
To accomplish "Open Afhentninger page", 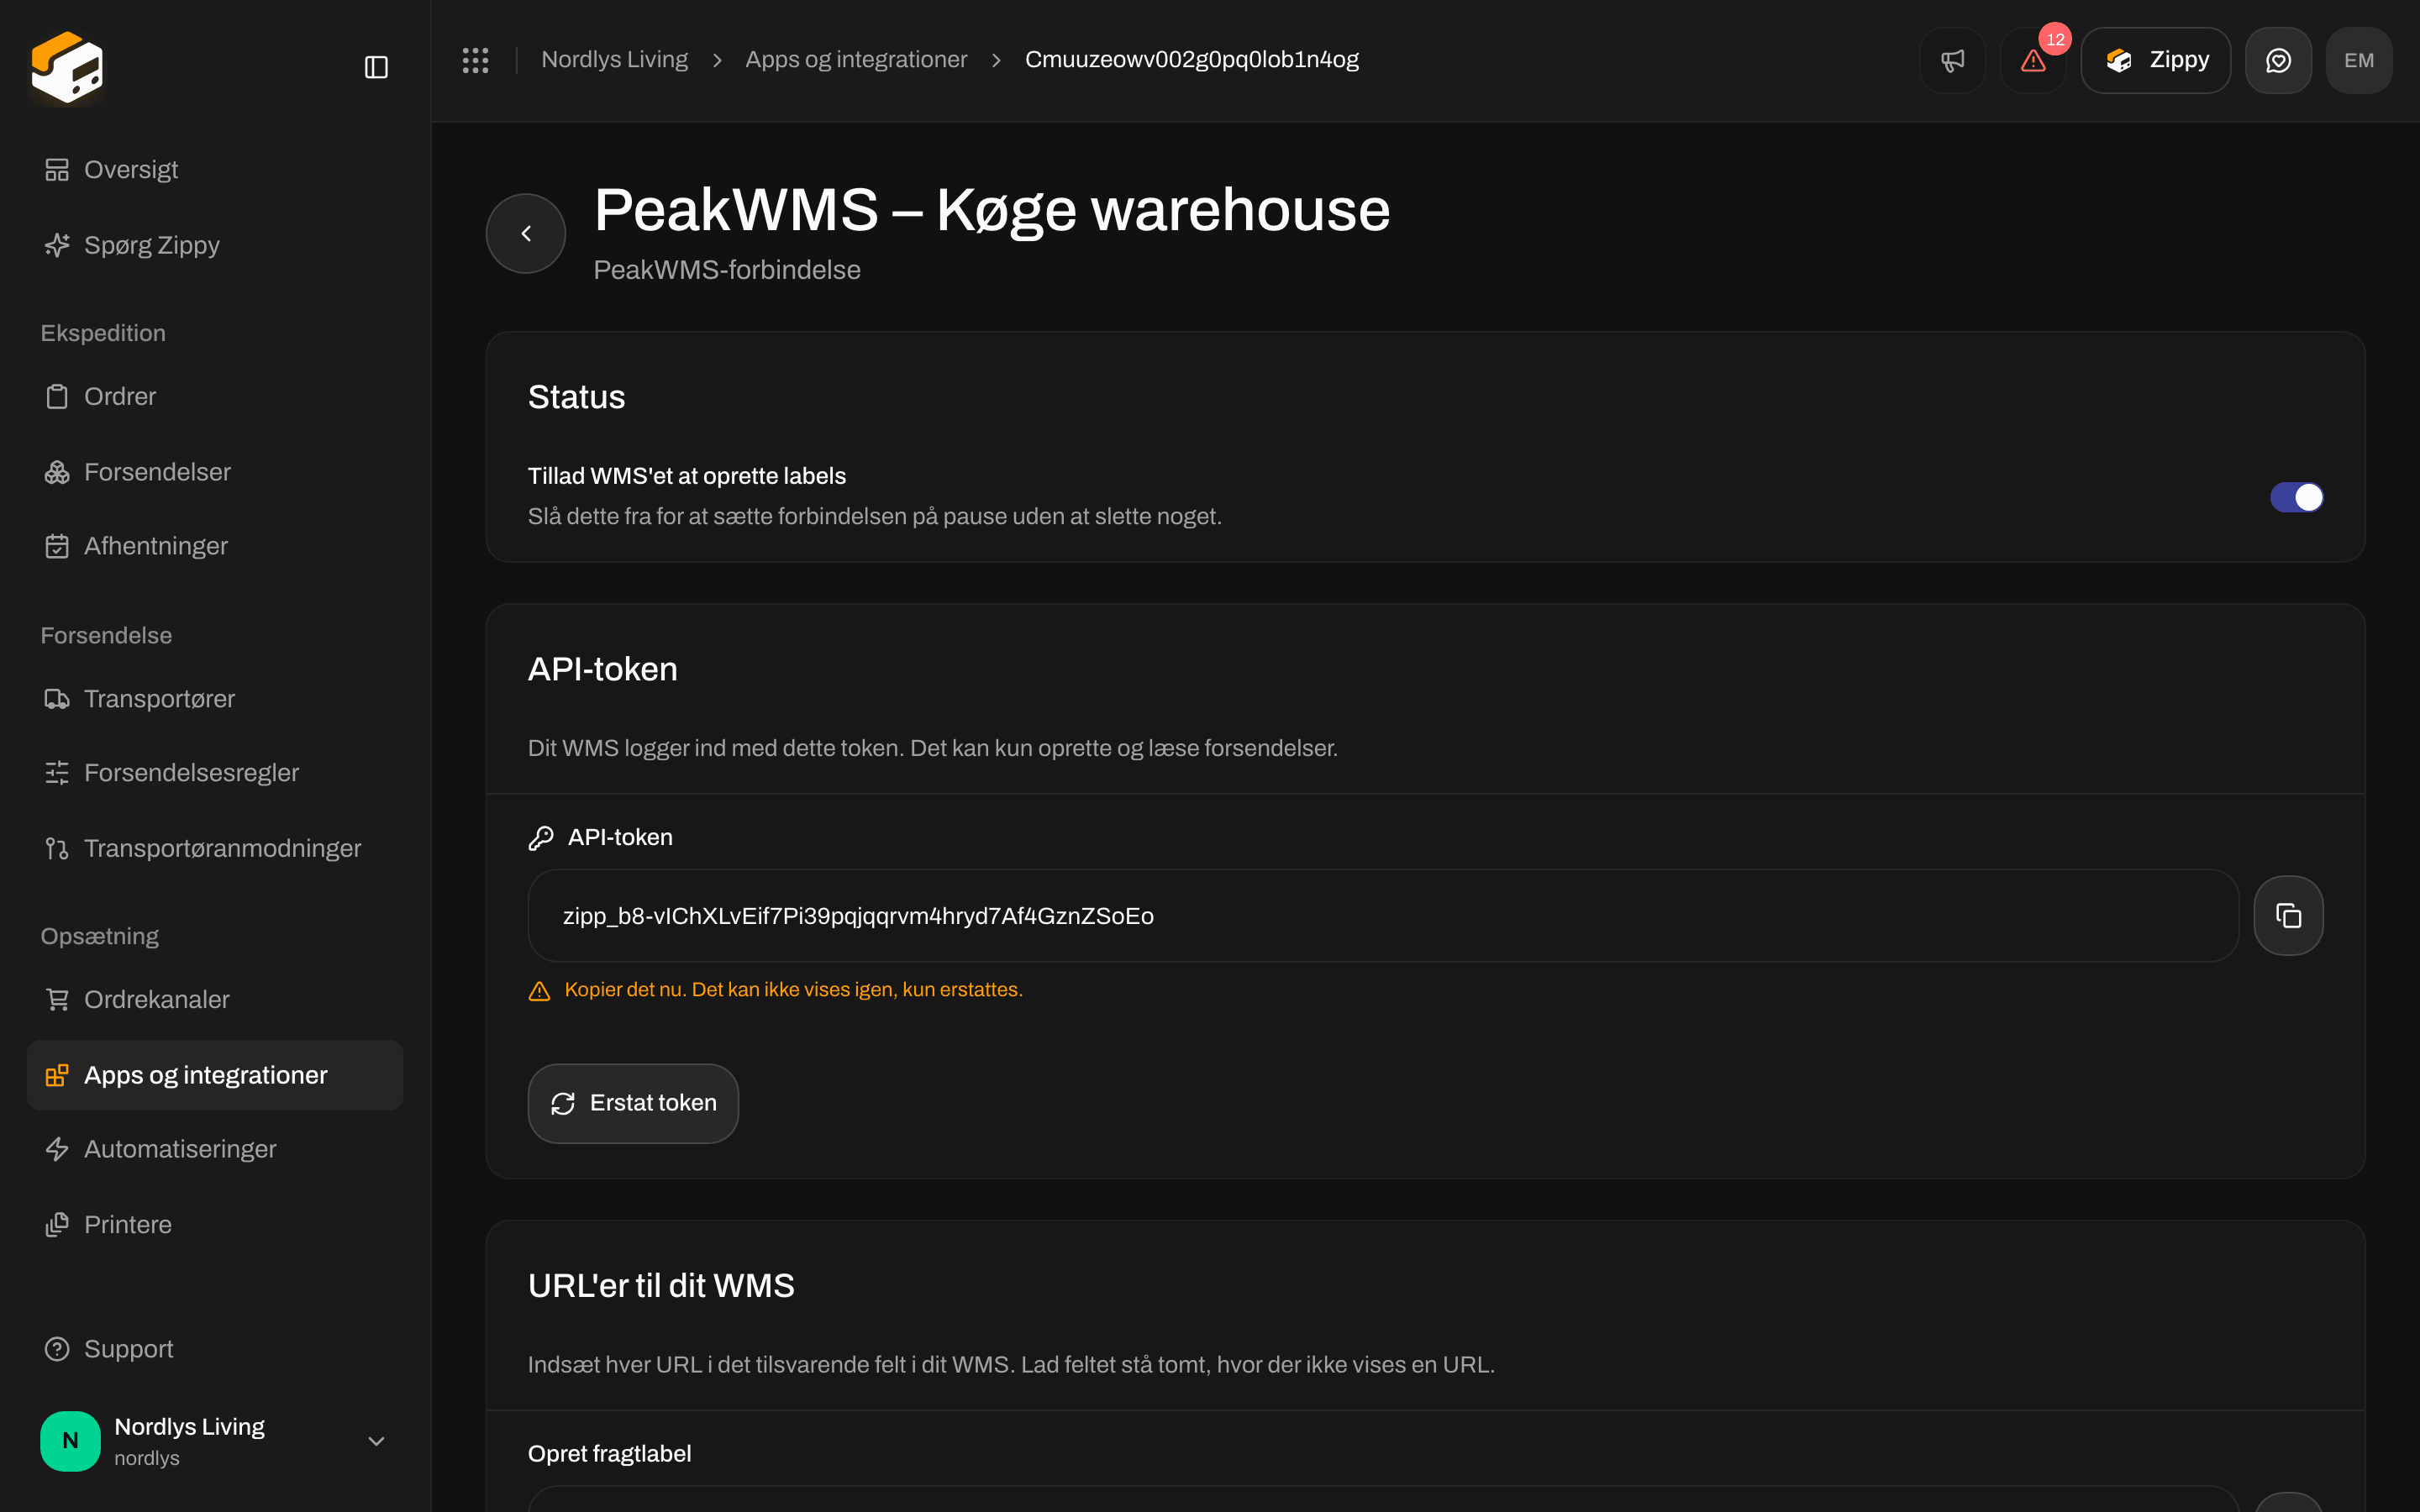I will point(215,546).
